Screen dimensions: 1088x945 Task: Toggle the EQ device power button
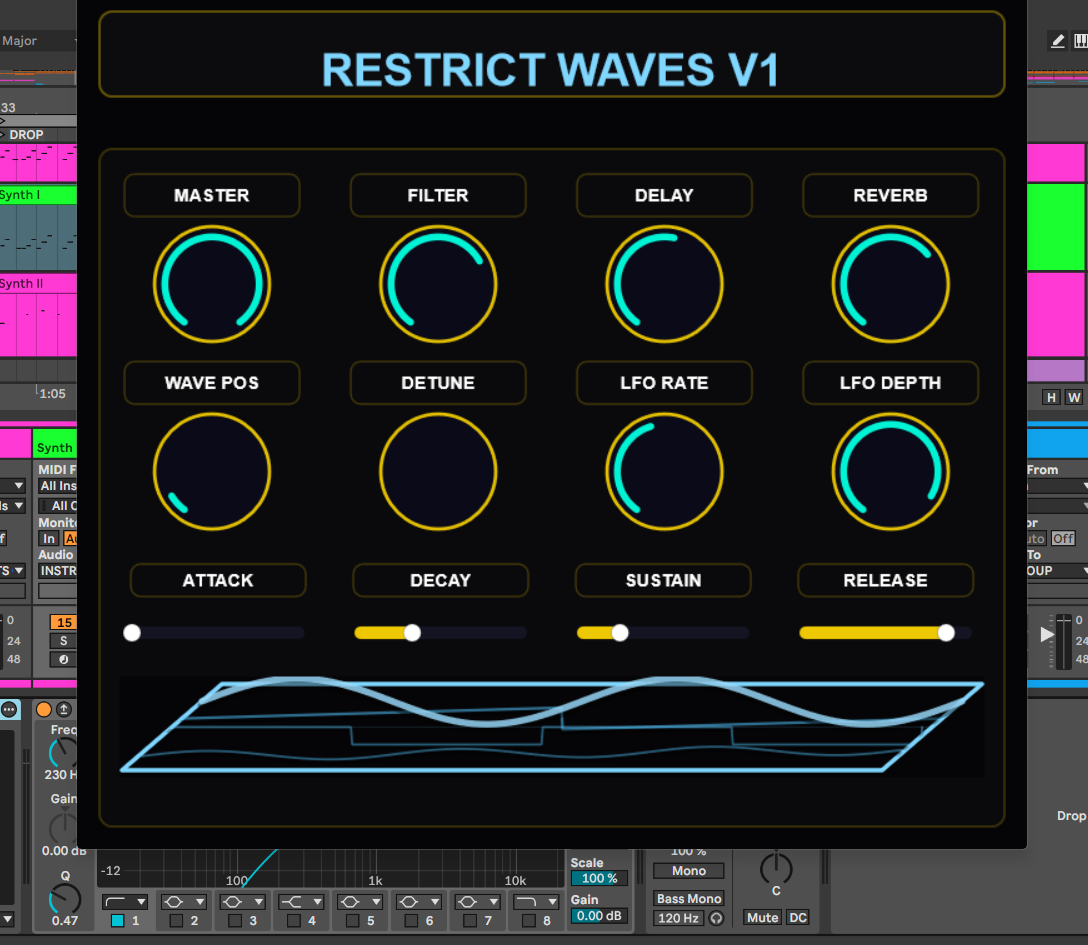(x=44, y=709)
